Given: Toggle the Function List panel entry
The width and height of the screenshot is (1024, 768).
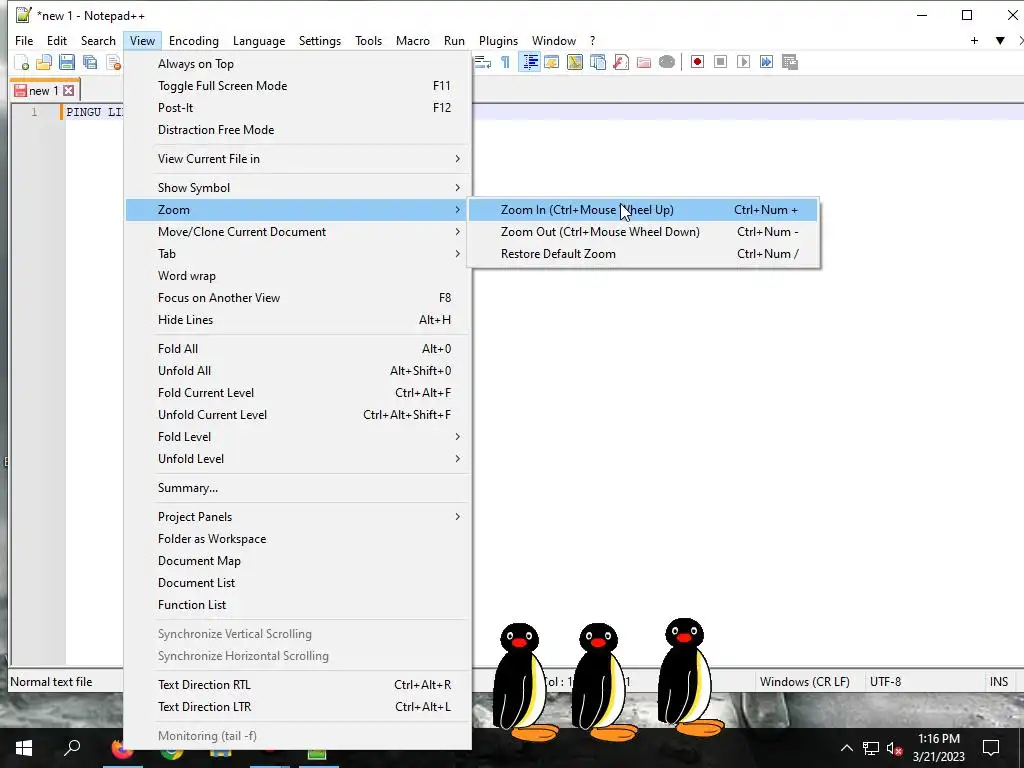Looking at the screenshot, I should pyautogui.click(x=298, y=605).
